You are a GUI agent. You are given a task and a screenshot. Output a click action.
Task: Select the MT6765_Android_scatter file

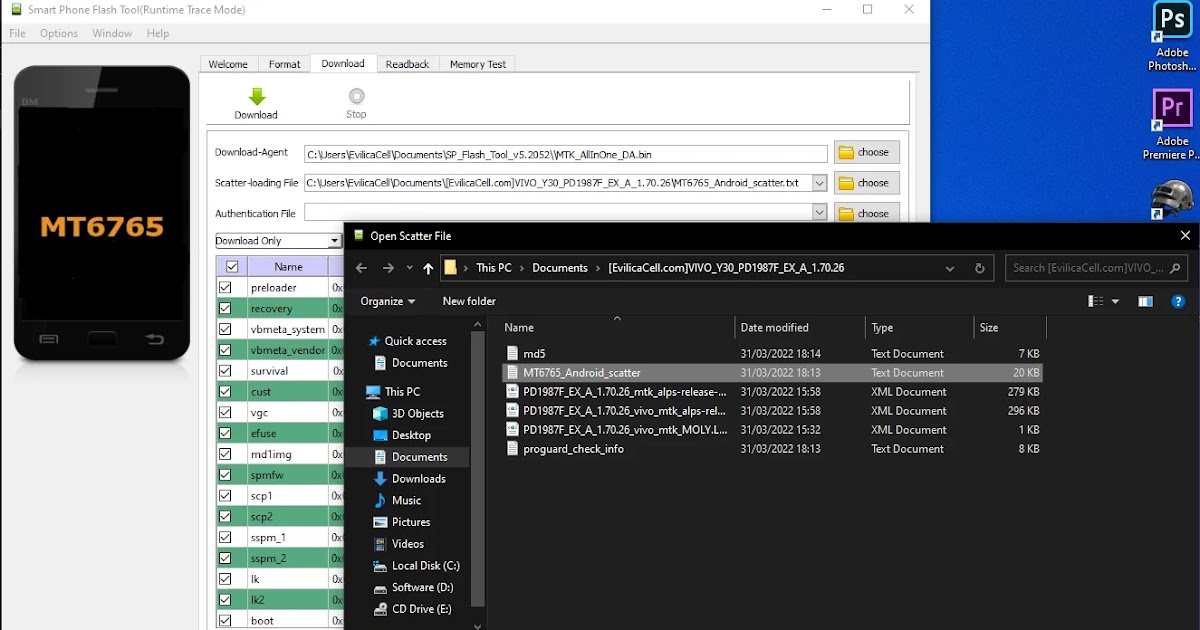point(581,373)
